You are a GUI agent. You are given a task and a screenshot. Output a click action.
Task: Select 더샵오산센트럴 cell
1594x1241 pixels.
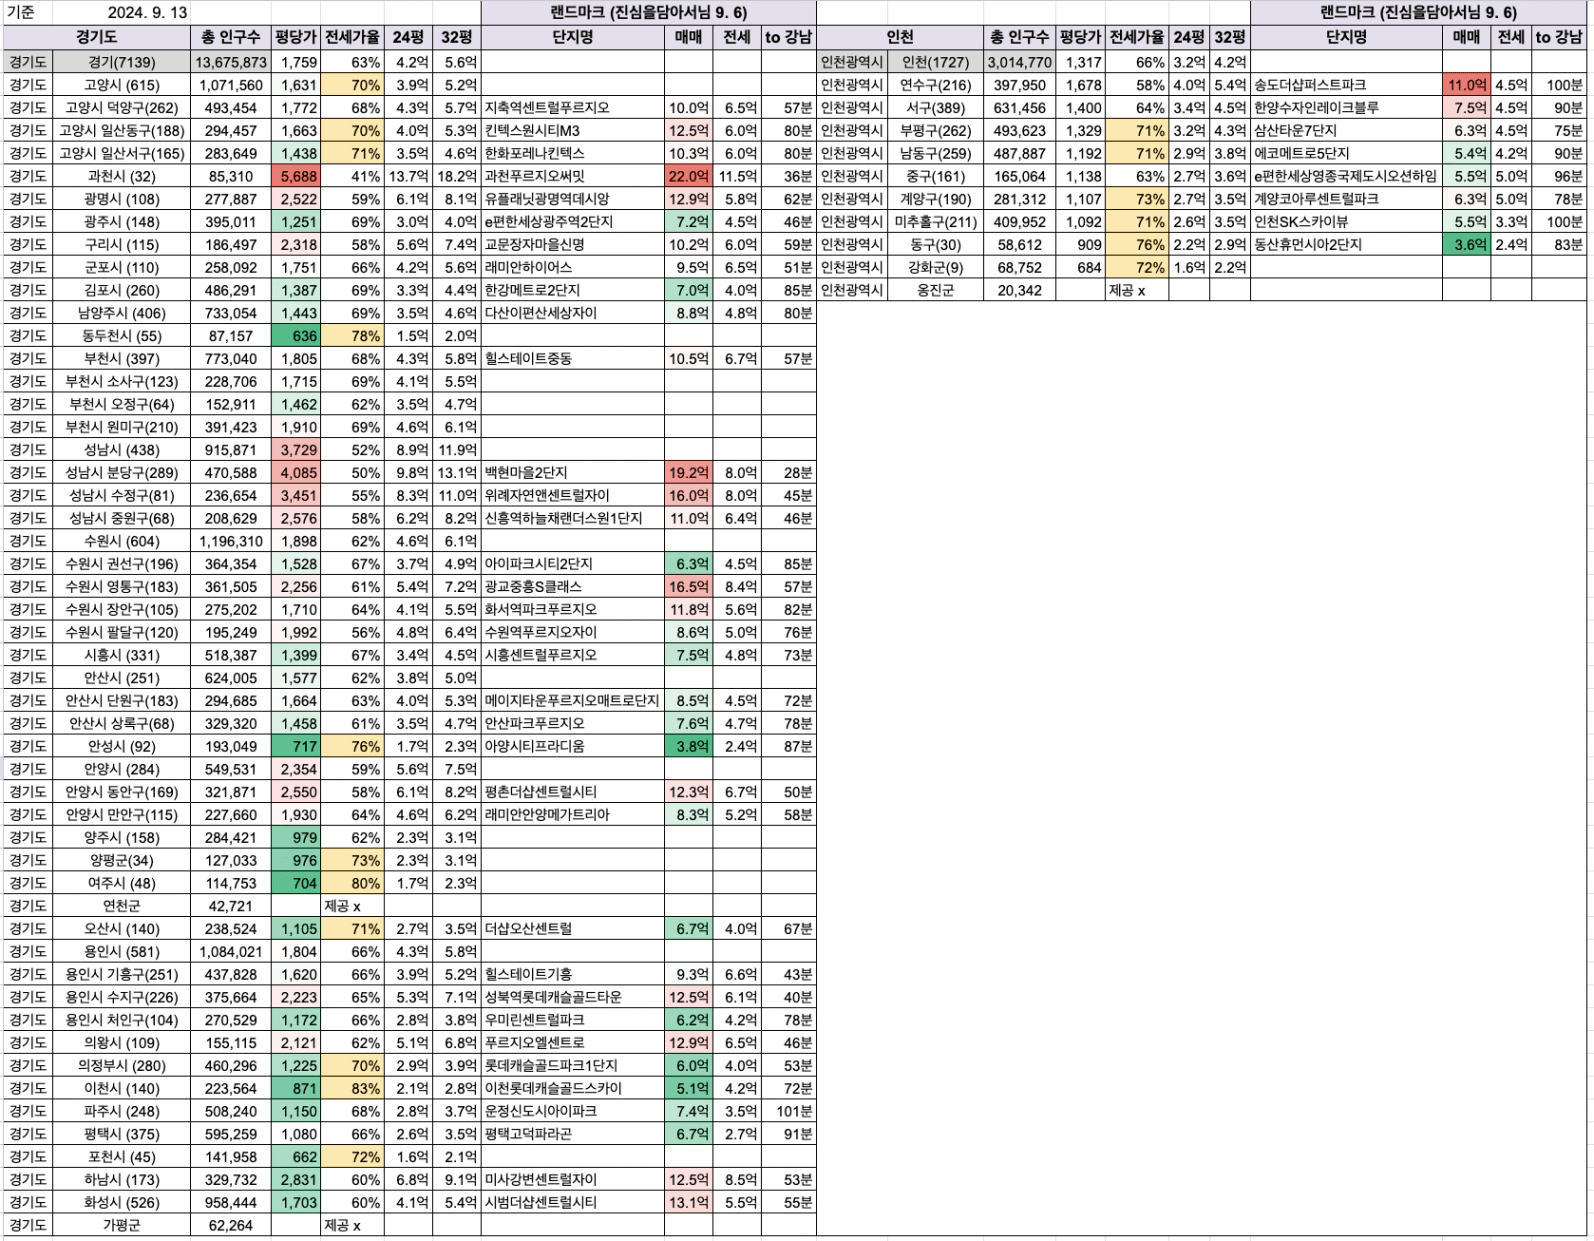point(572,929)
